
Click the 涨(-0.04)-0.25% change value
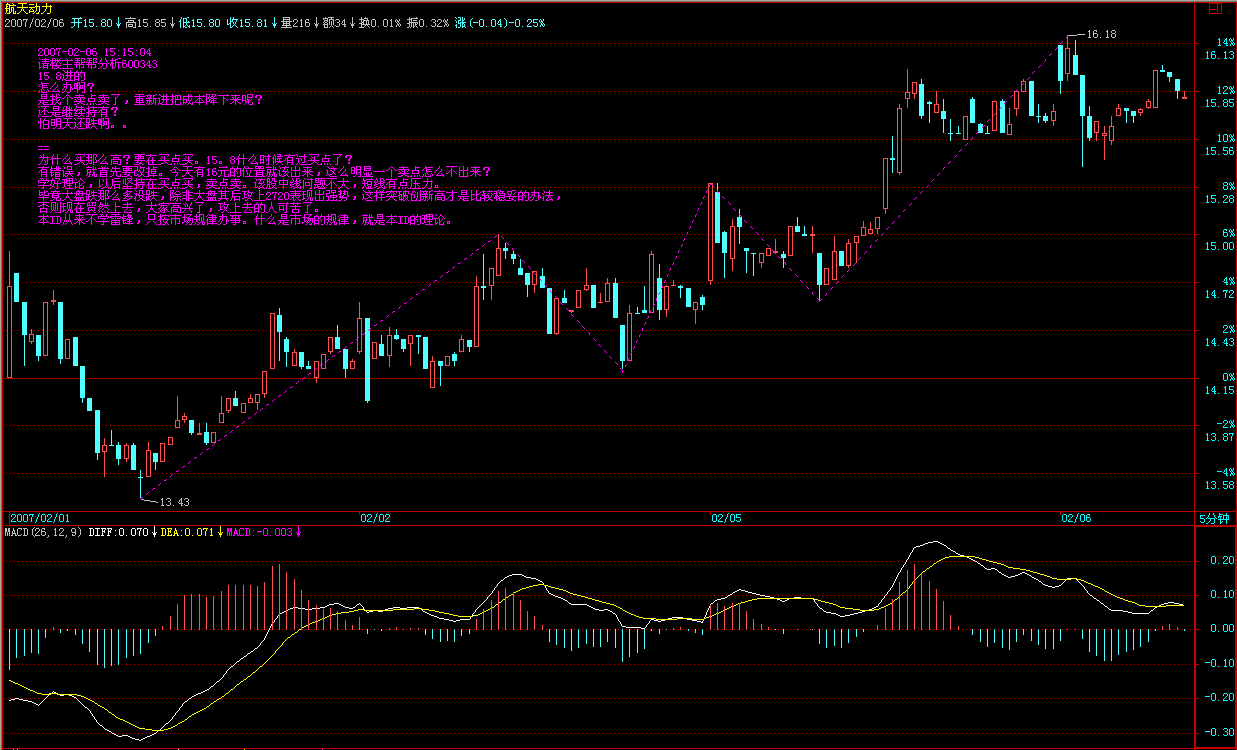click(499, 22)
